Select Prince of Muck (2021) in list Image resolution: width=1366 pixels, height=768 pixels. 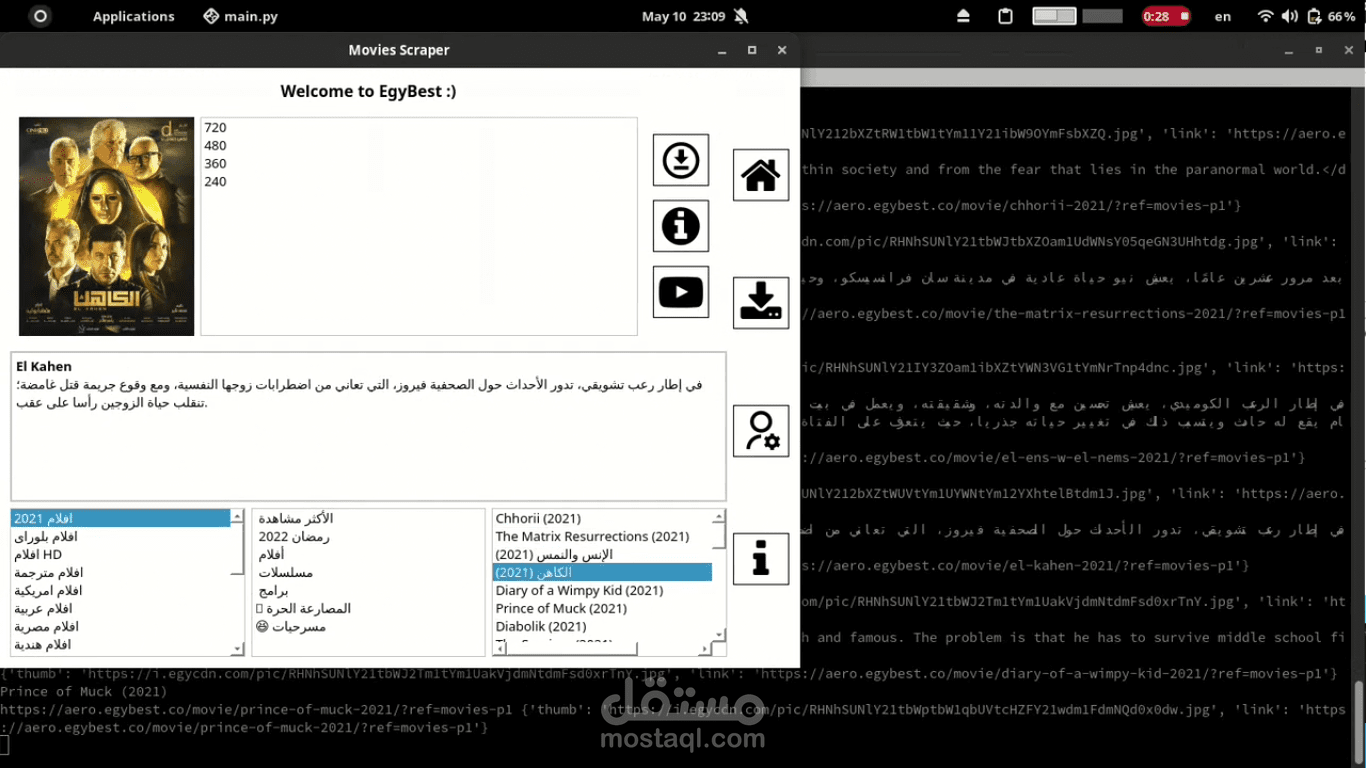click(603, 608)
